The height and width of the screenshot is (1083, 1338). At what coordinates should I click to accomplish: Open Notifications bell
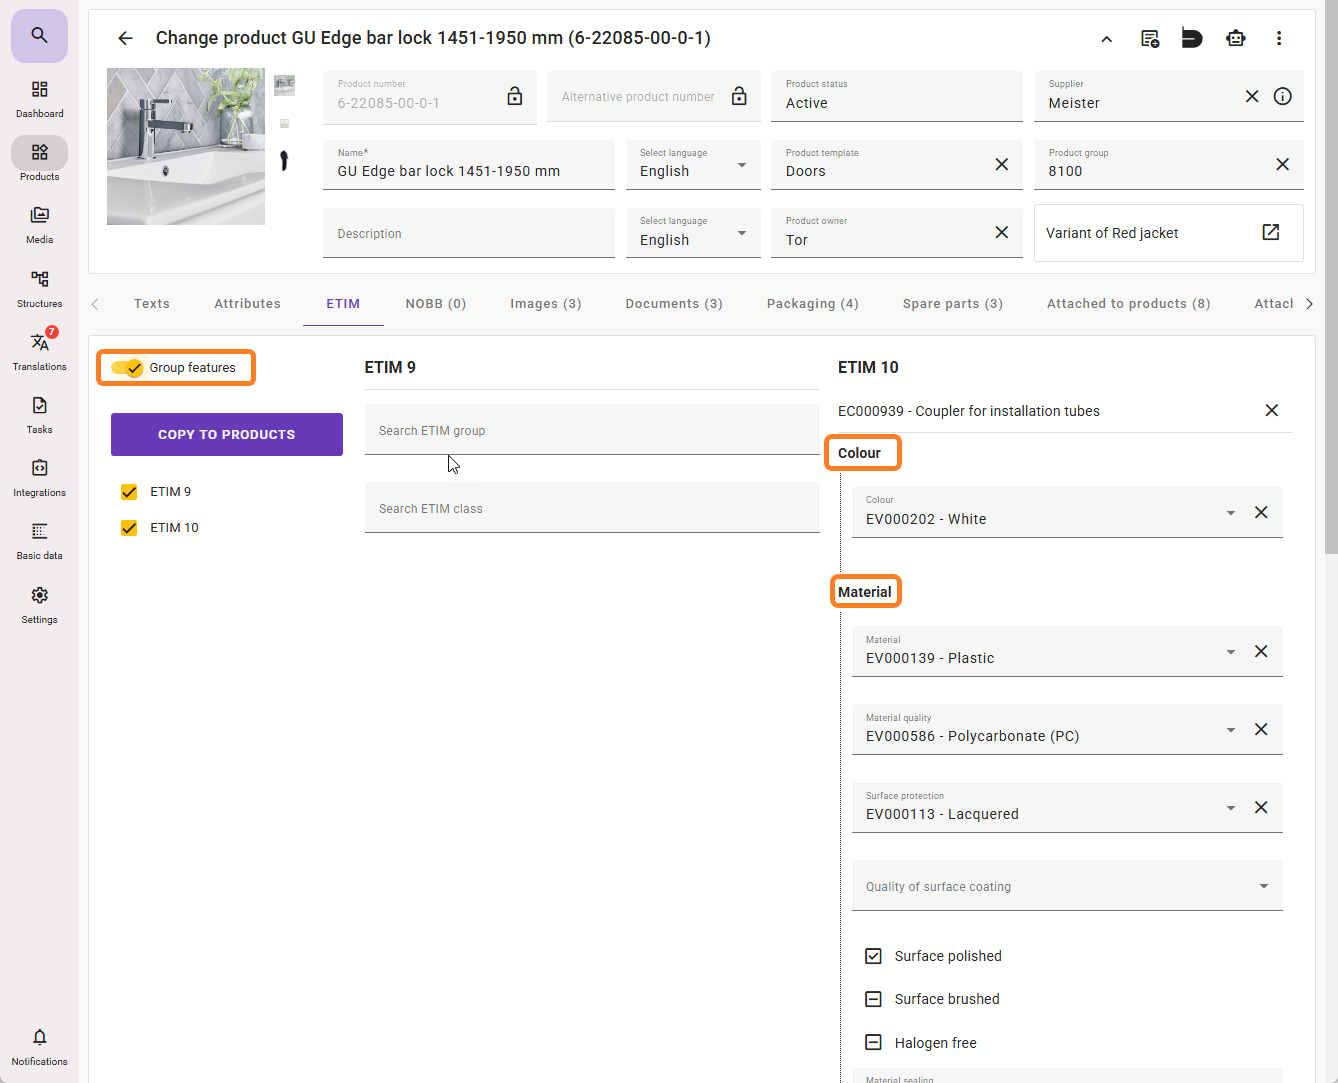point(39,1045)
